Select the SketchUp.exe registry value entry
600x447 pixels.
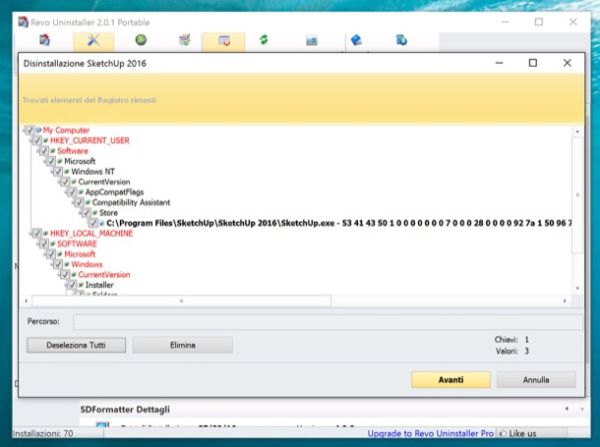[339, 223]
